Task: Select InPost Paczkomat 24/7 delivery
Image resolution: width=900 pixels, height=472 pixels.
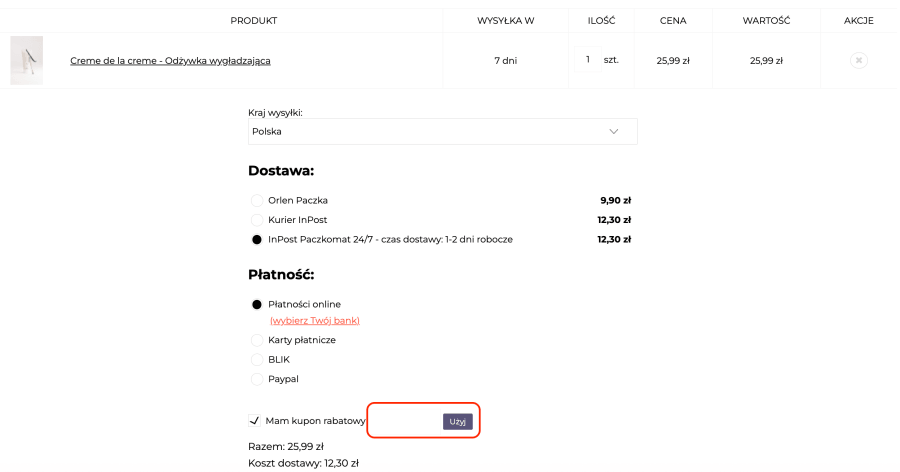Action: pyautogui.click(x=257, y=239)
